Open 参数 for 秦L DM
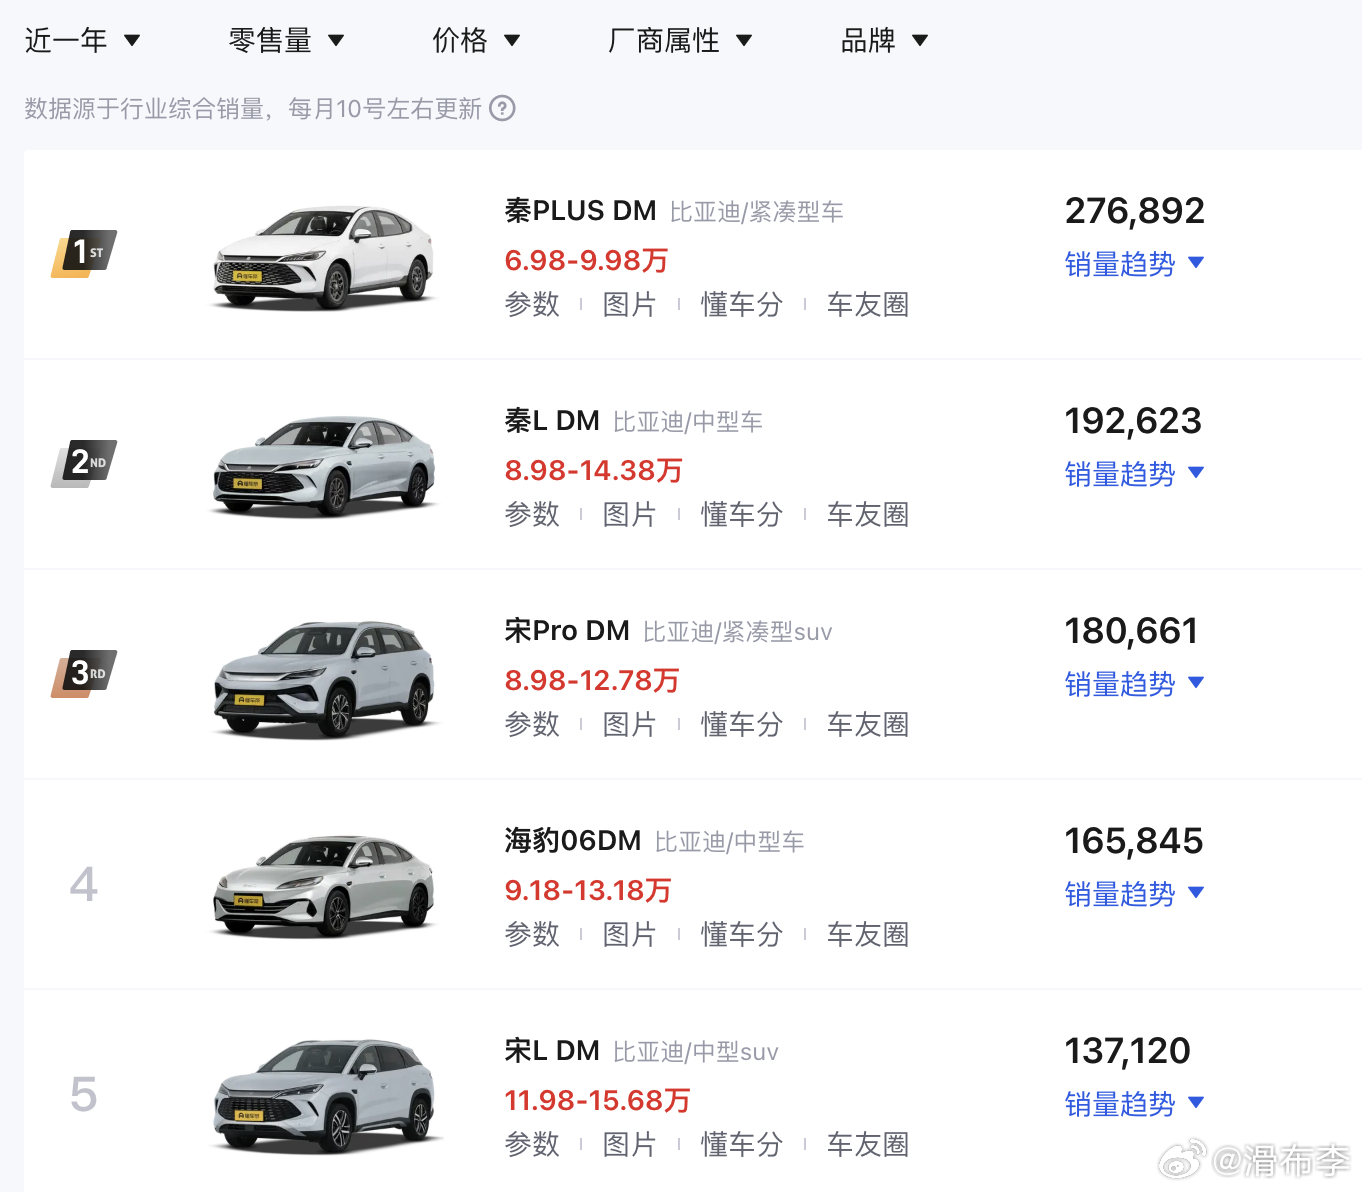The image size is (1362, 1192). pos(532,515)
